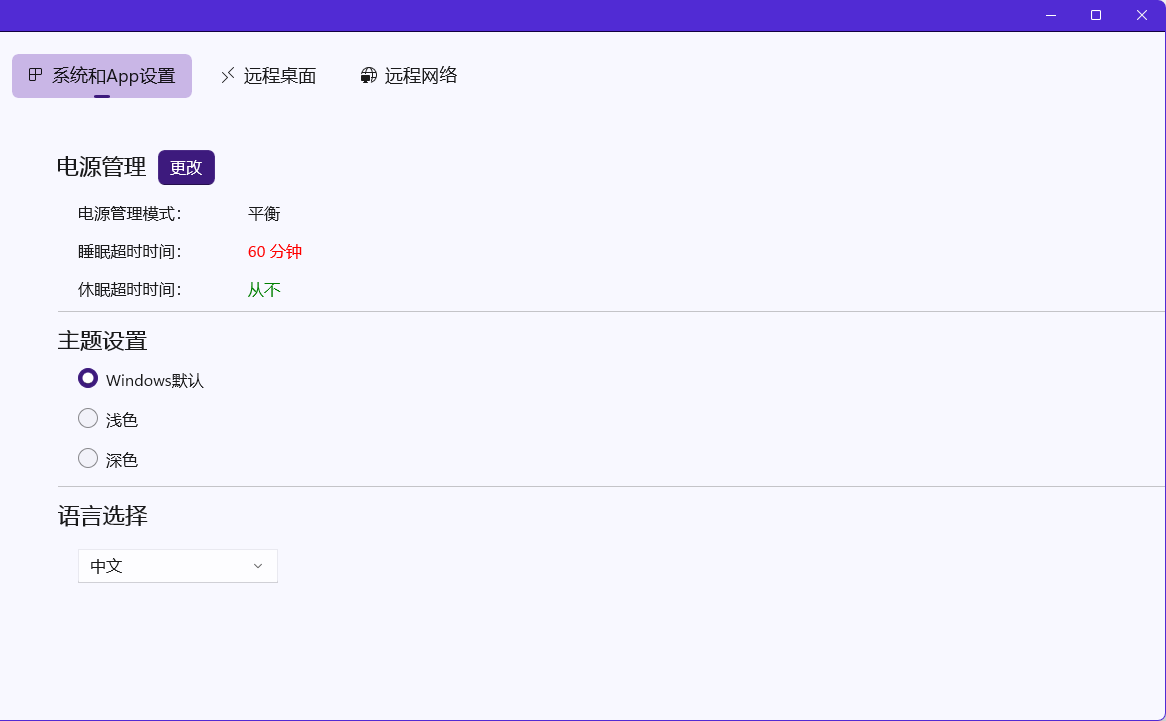
Task: Click the 主题设置 section heading
Action: tap(102, 341)
